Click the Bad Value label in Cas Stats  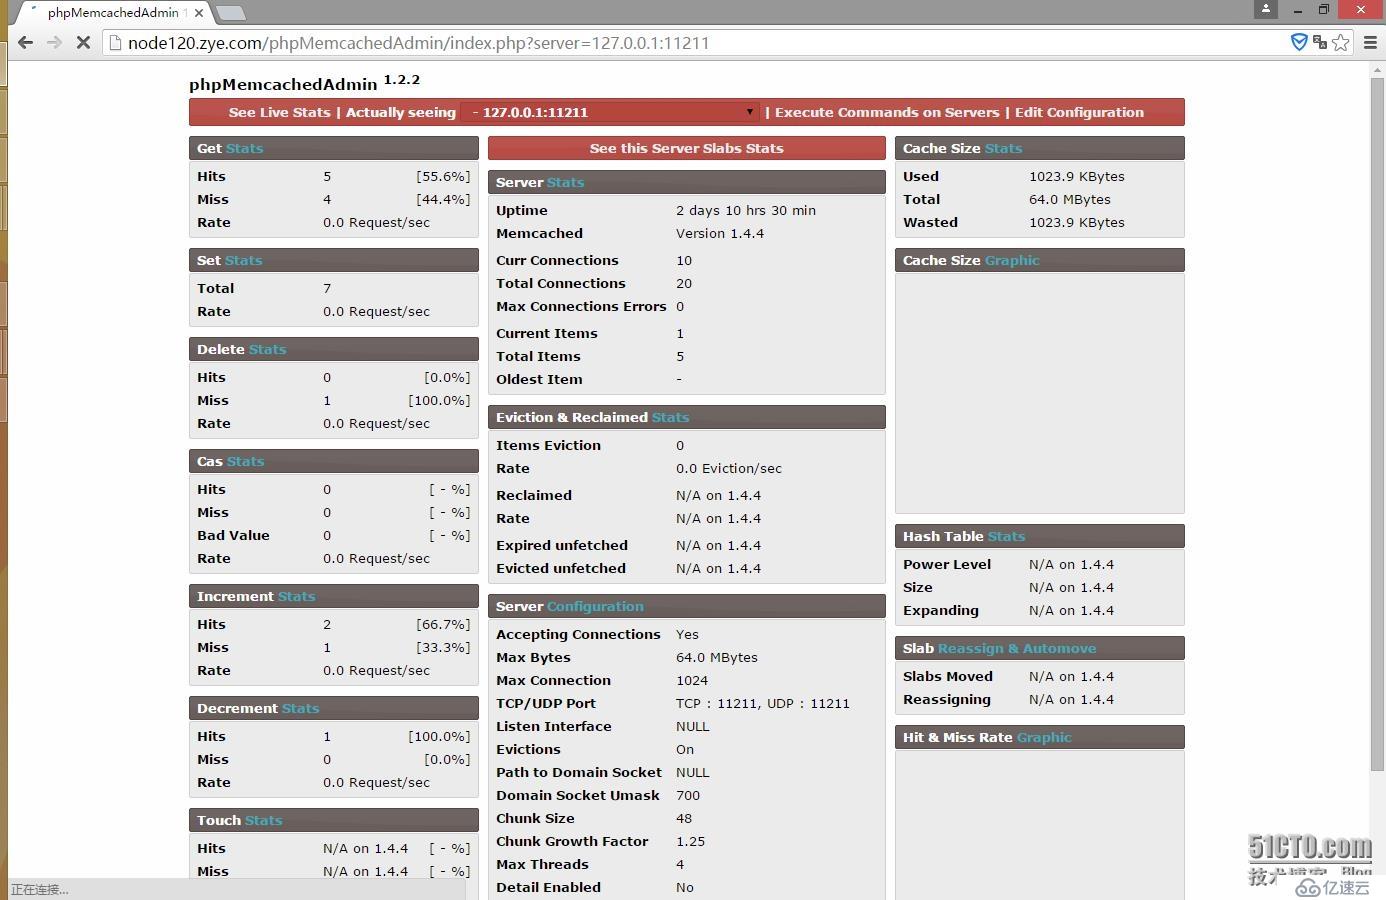coord(233,535)
